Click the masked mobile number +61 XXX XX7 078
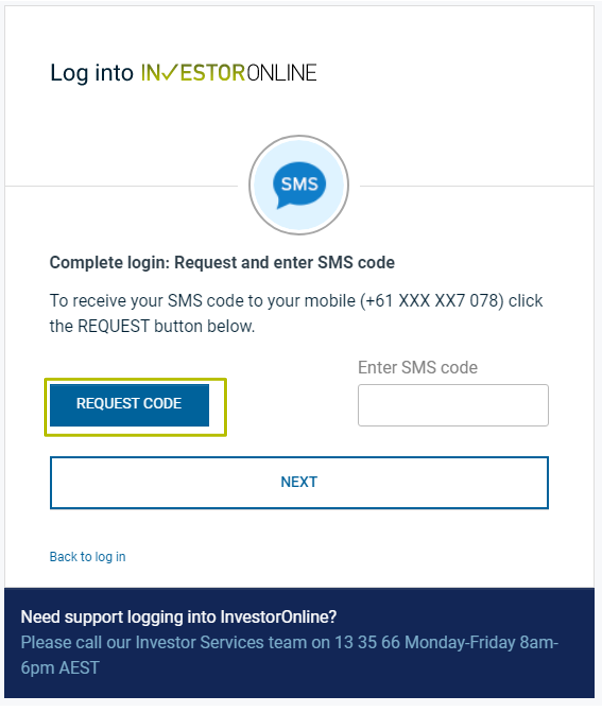 431,300
